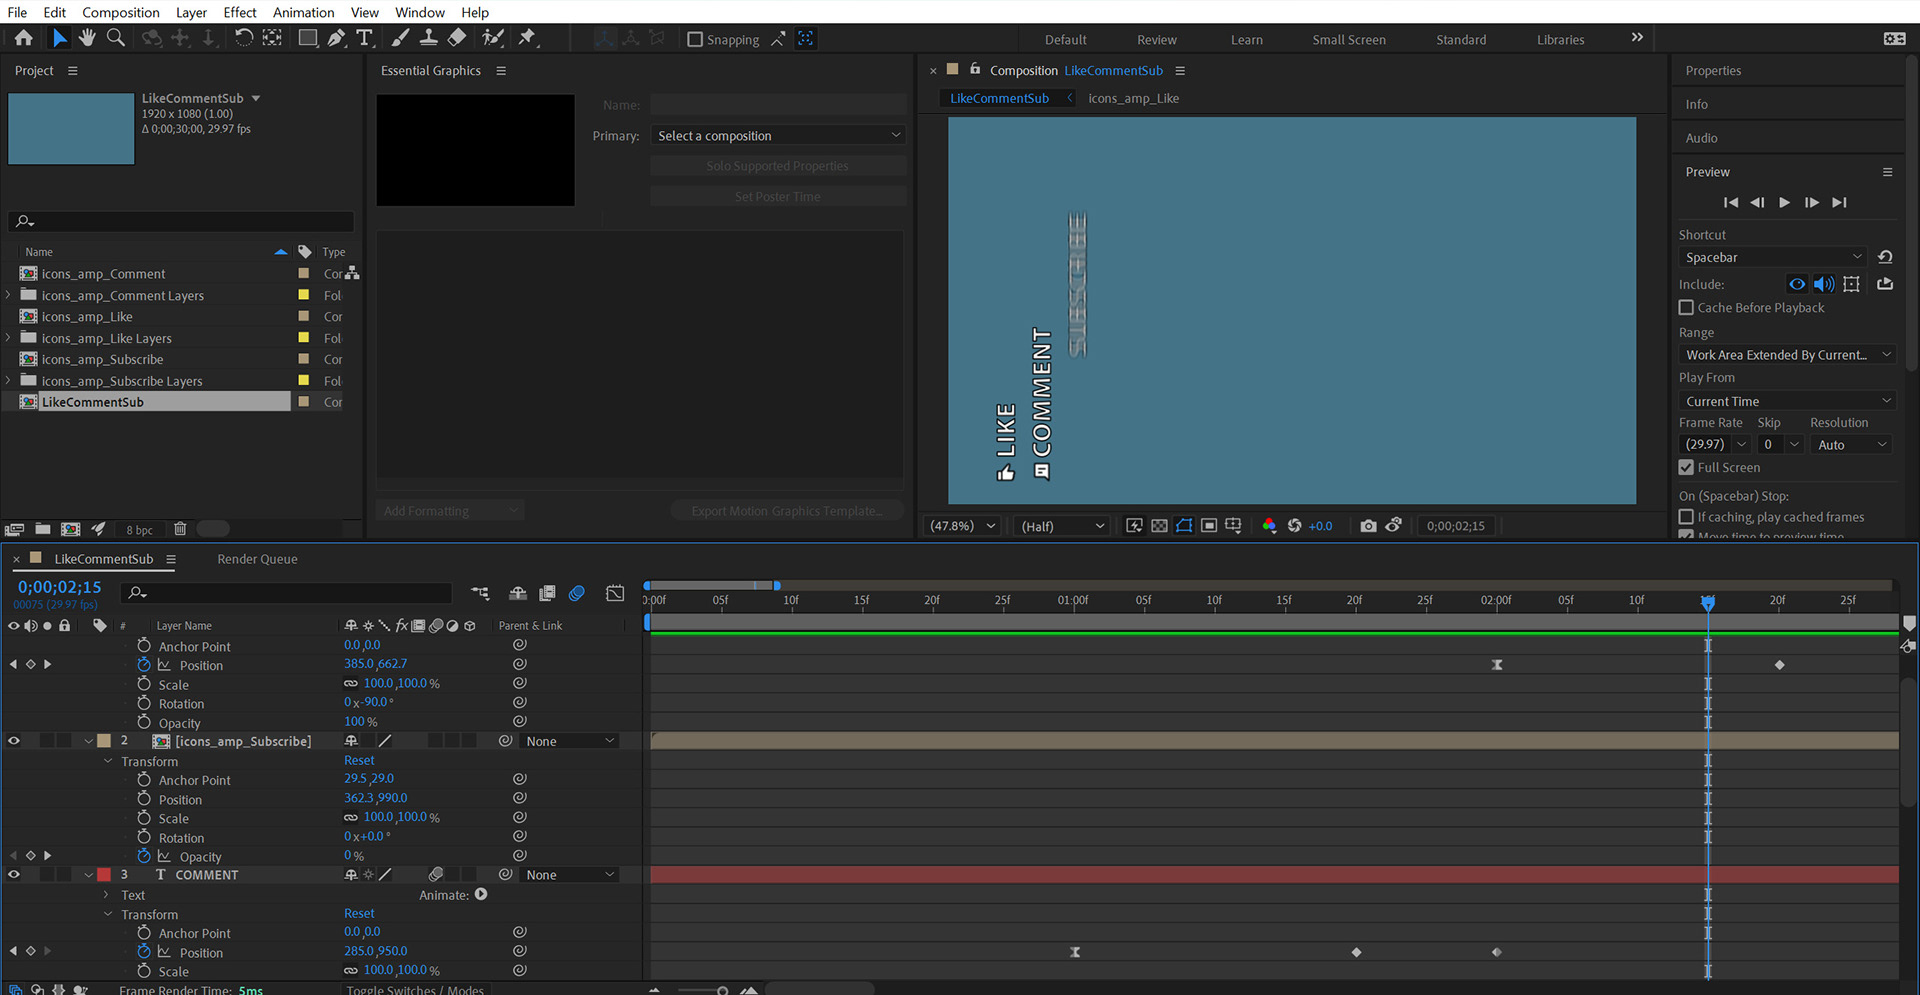Switch to the Render Queue tab
Image resolution: width=1920 pixels, height=995 pixels.
[258, 559]
